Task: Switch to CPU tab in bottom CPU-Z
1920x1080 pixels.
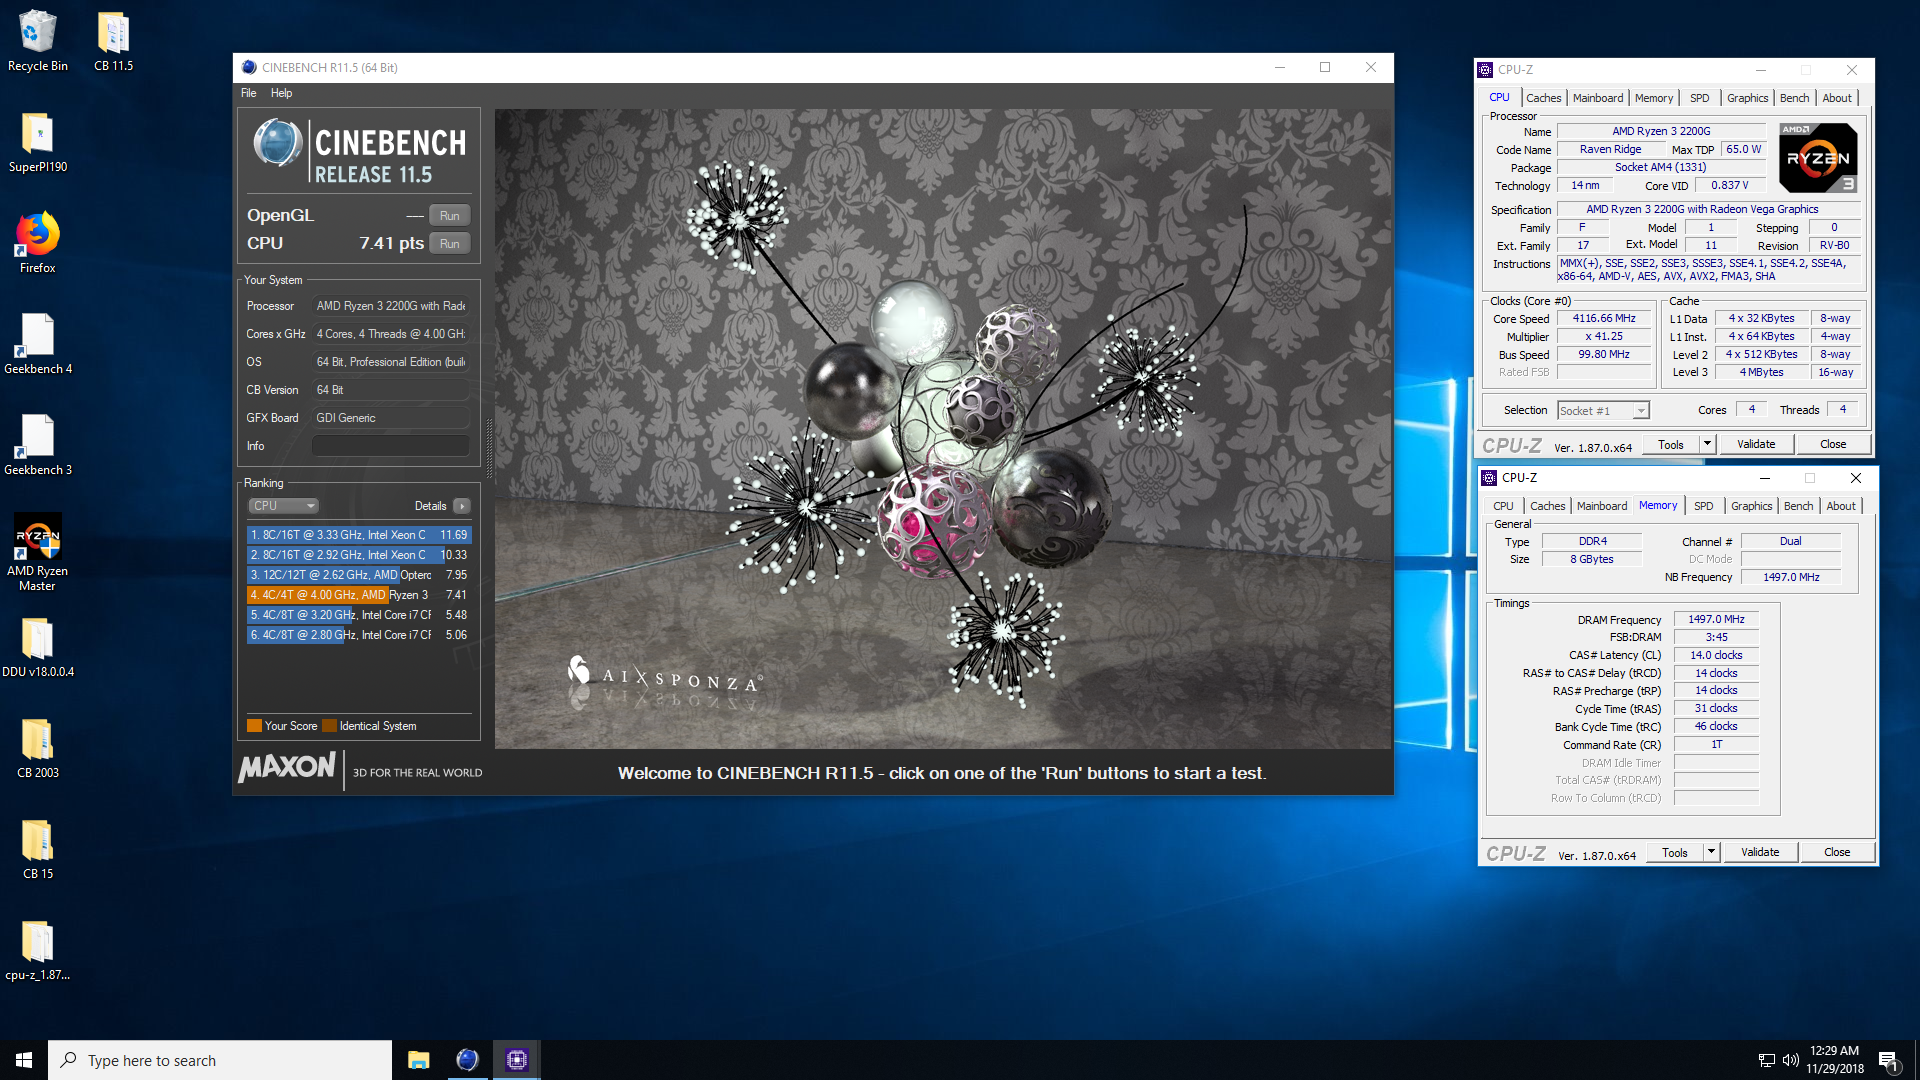Action: tap(1503, 506)
